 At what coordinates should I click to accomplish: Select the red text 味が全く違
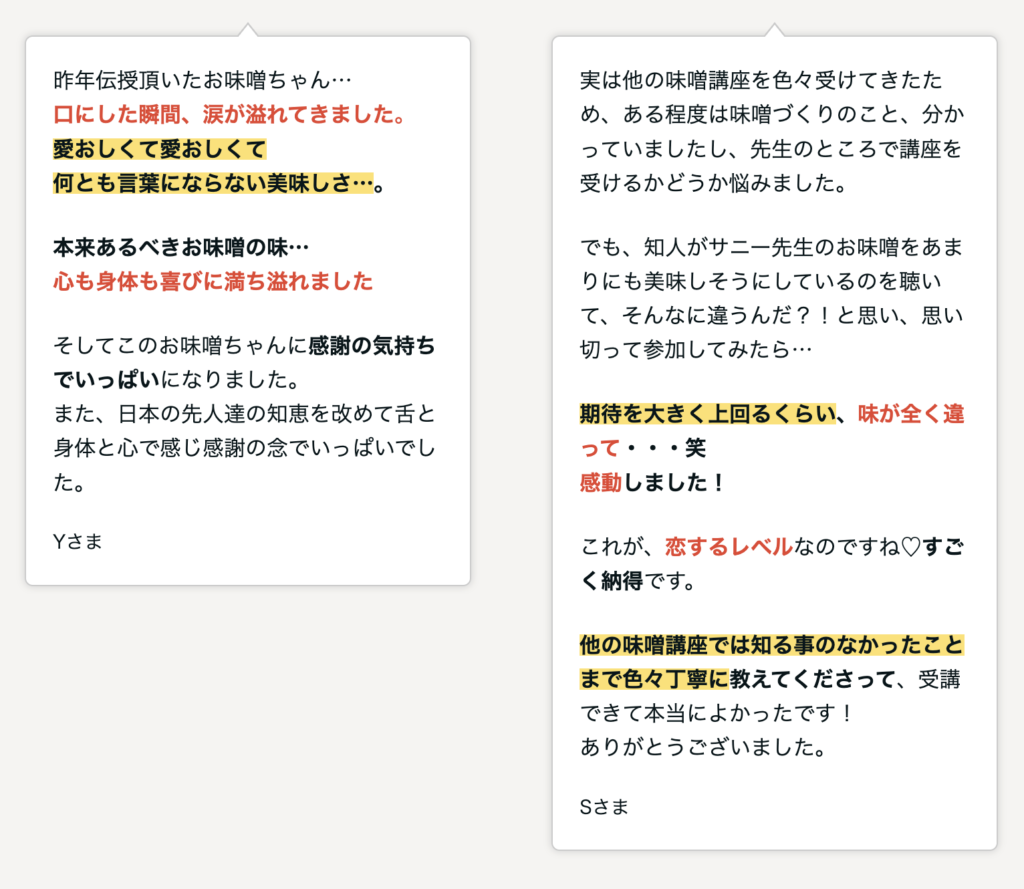click(911, 414)
